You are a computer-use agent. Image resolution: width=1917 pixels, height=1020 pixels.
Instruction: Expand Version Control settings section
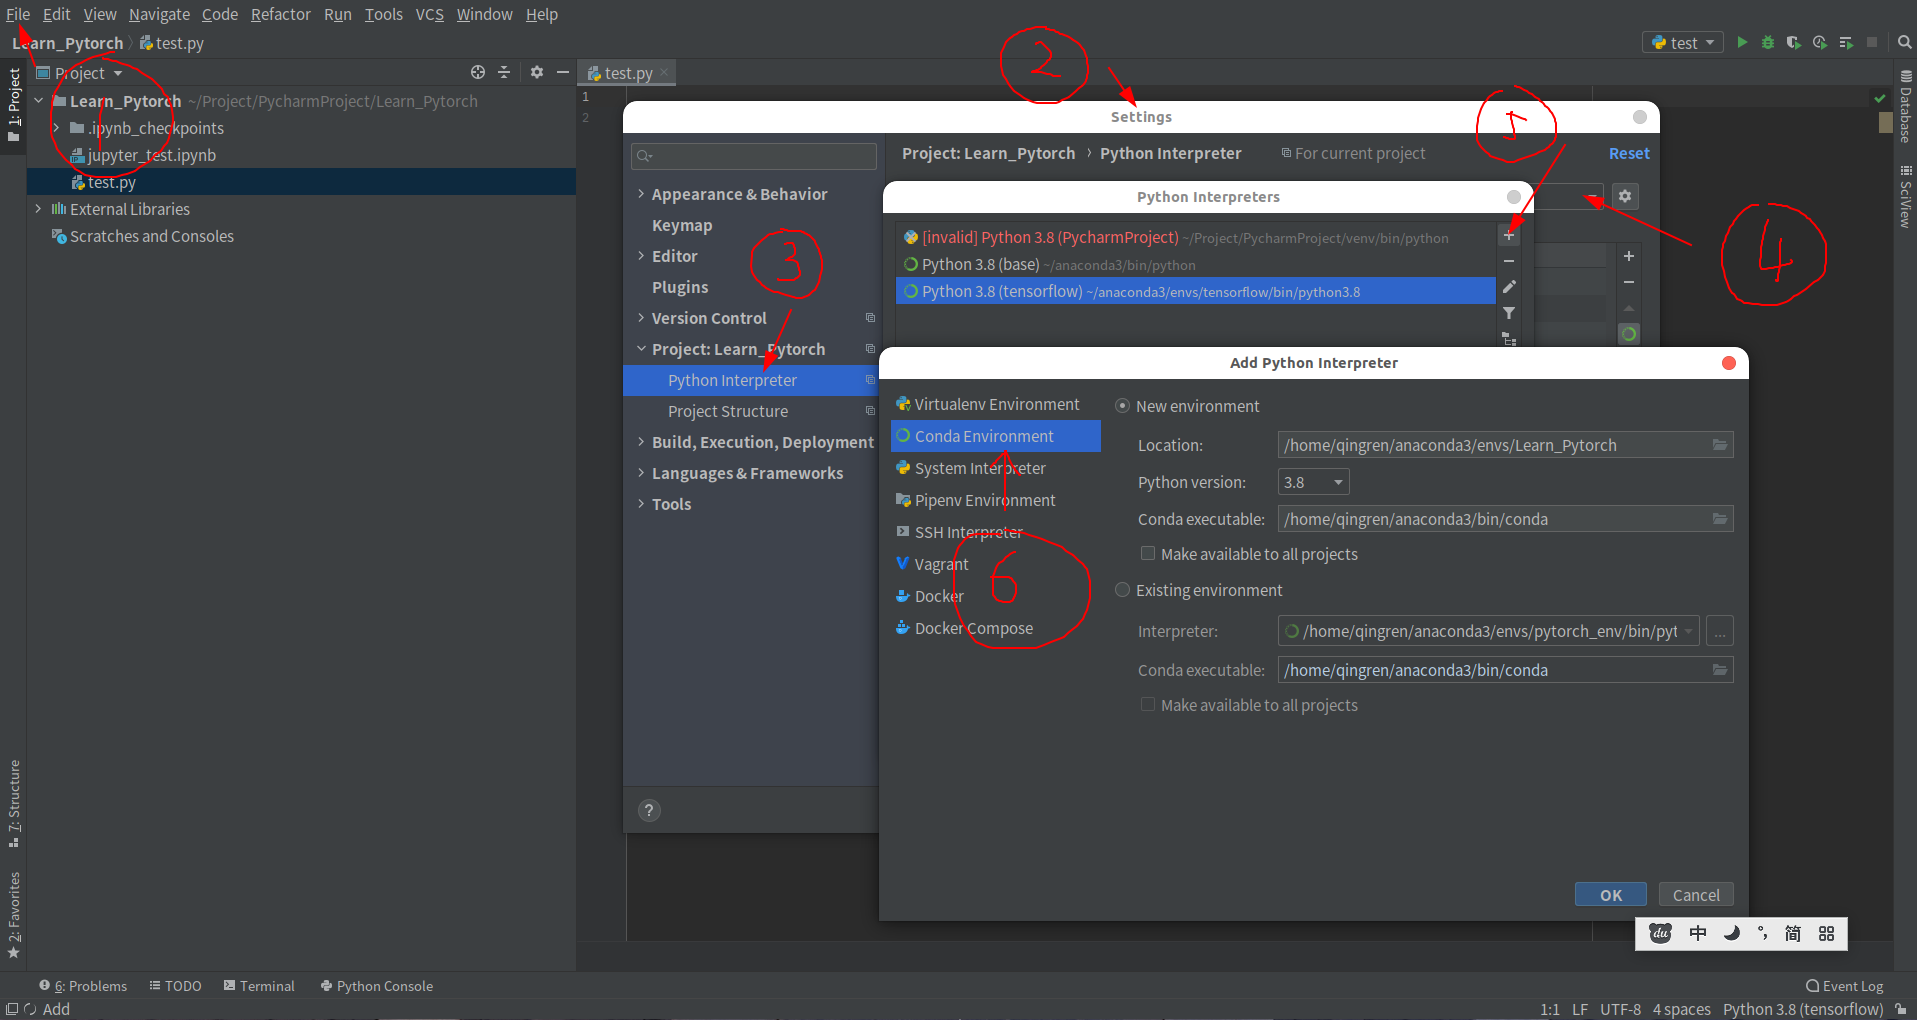pyautogui.click(x=641, y=318)
